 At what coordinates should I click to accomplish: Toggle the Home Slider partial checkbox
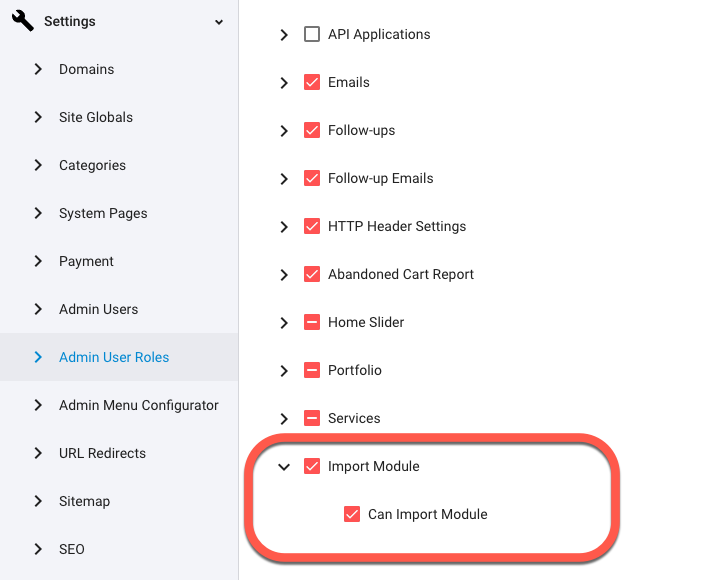tap(312, 322)
